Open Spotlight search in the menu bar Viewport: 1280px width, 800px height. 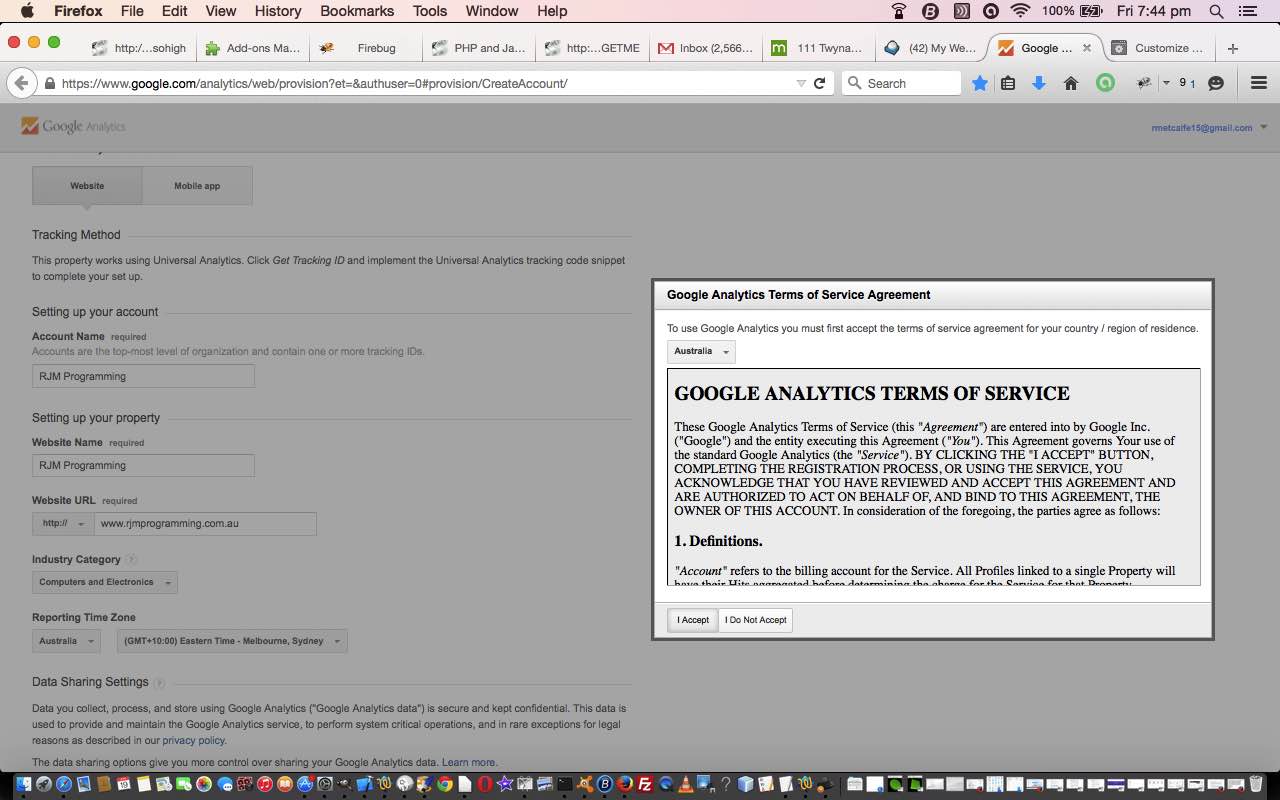coord(1216,11)
